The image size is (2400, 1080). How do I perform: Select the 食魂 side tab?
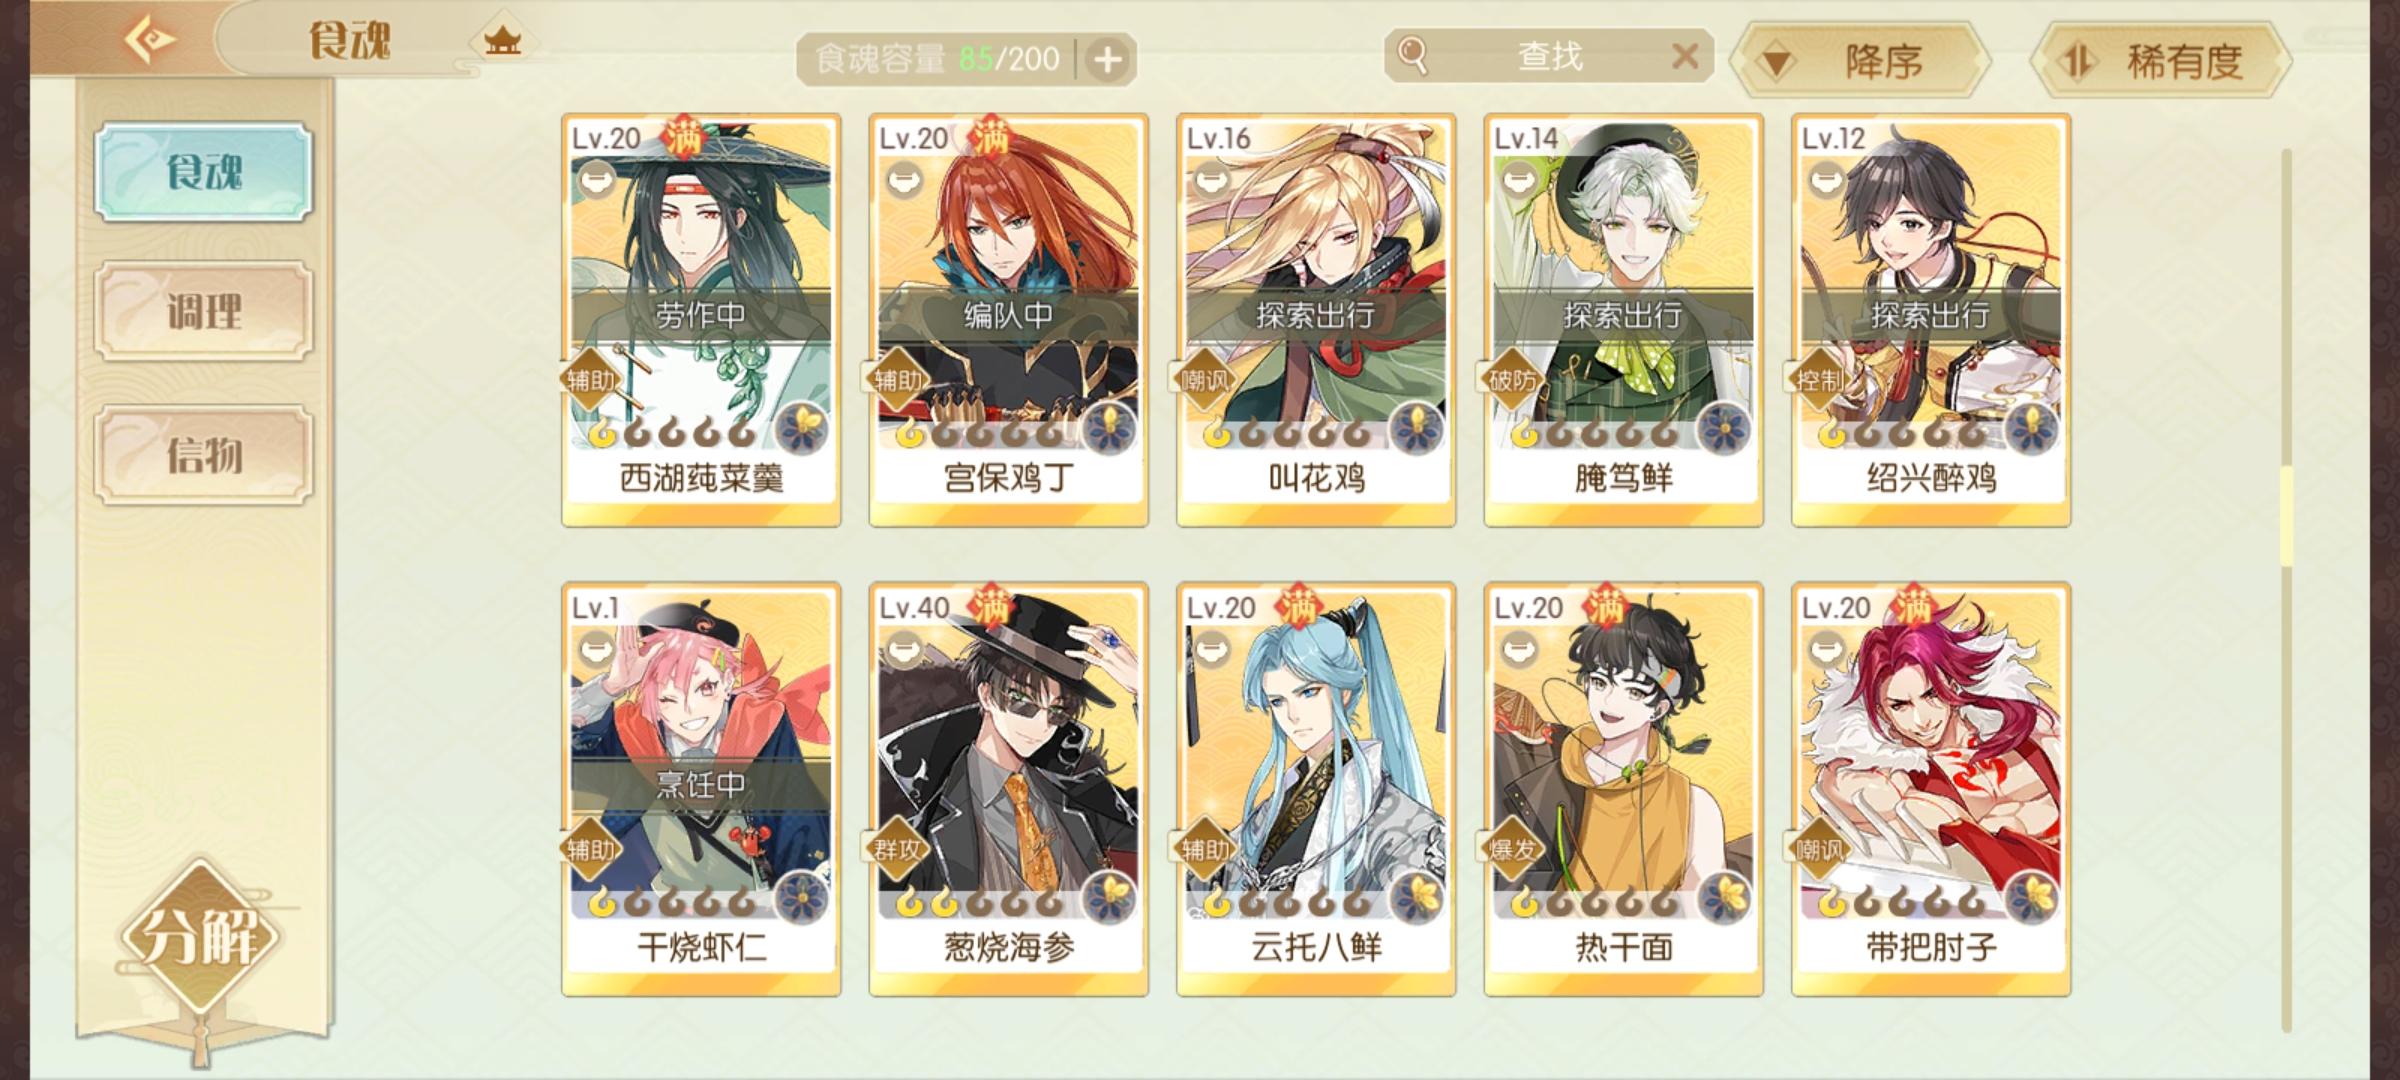tap(204, 172)
